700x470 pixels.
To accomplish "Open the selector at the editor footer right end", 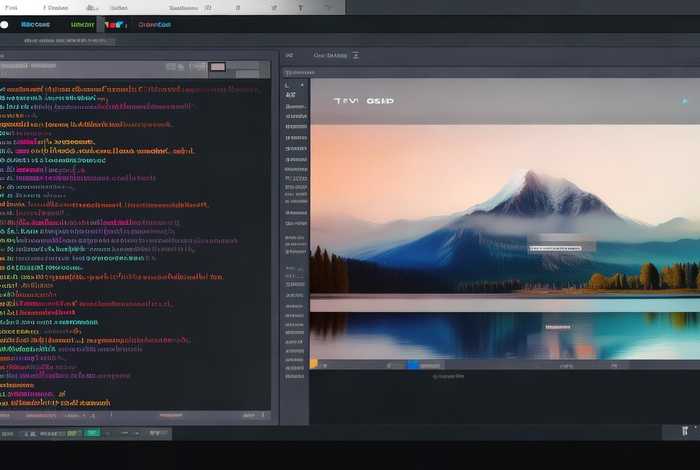I will tap(256, 416).
